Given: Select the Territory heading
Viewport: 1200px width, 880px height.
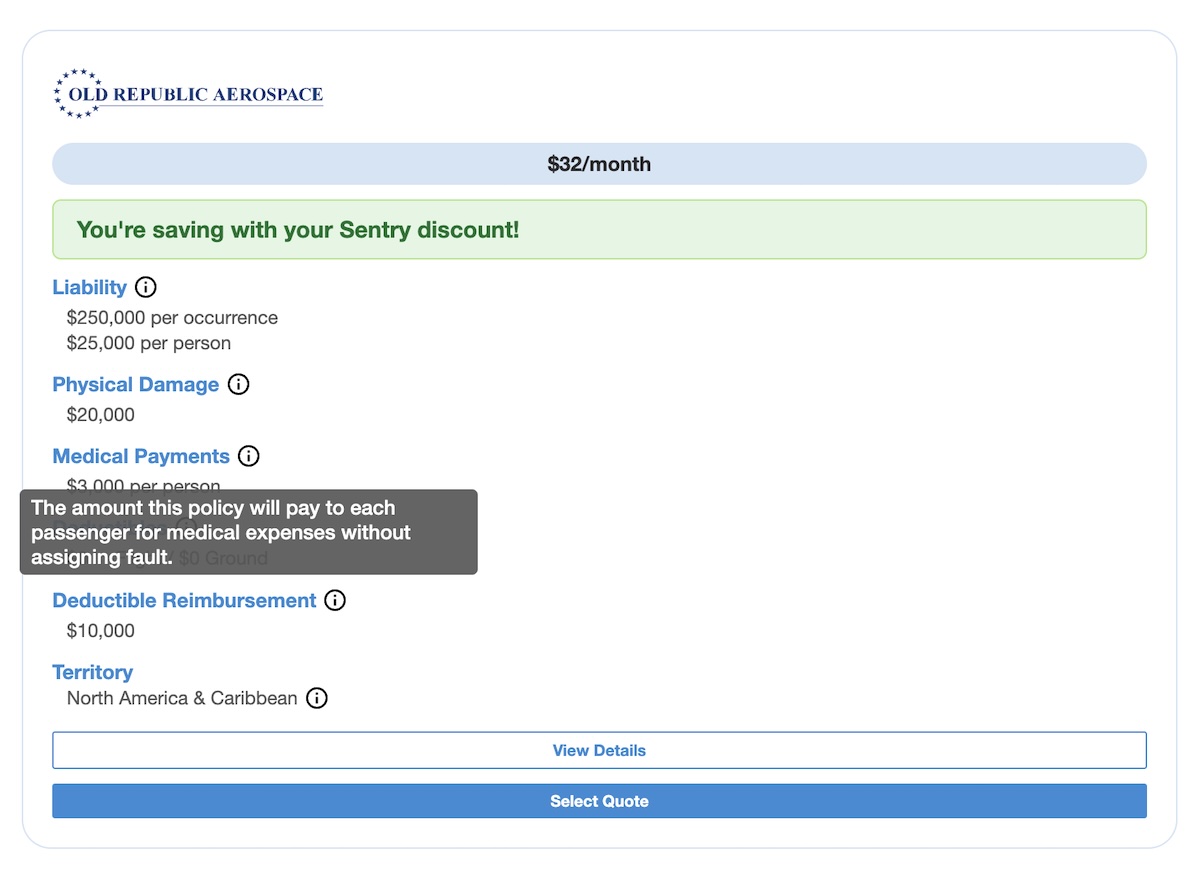Looking at the screenshot, I should 92,672.
